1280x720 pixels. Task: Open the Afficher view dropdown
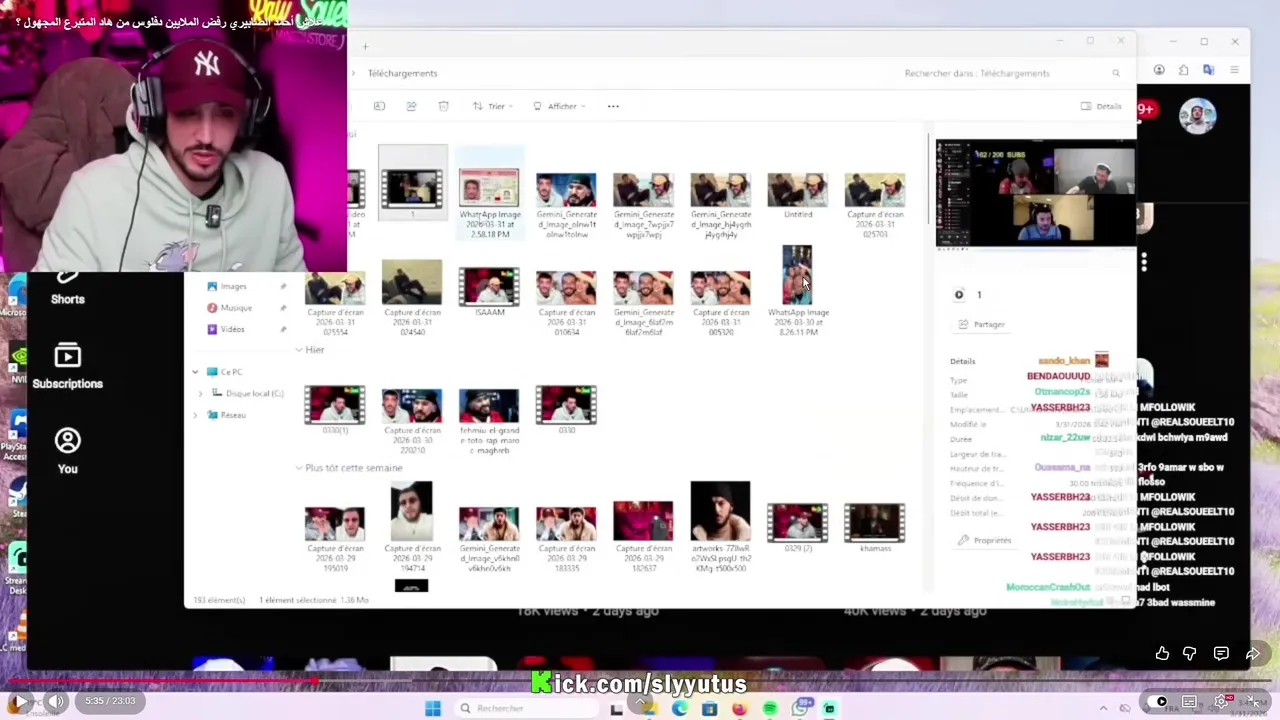click(x=559, y=106)
